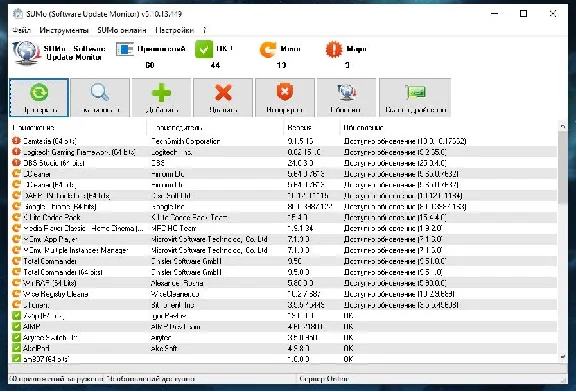Click the Alexander Roshal company cell

click(x=177, y=283)
